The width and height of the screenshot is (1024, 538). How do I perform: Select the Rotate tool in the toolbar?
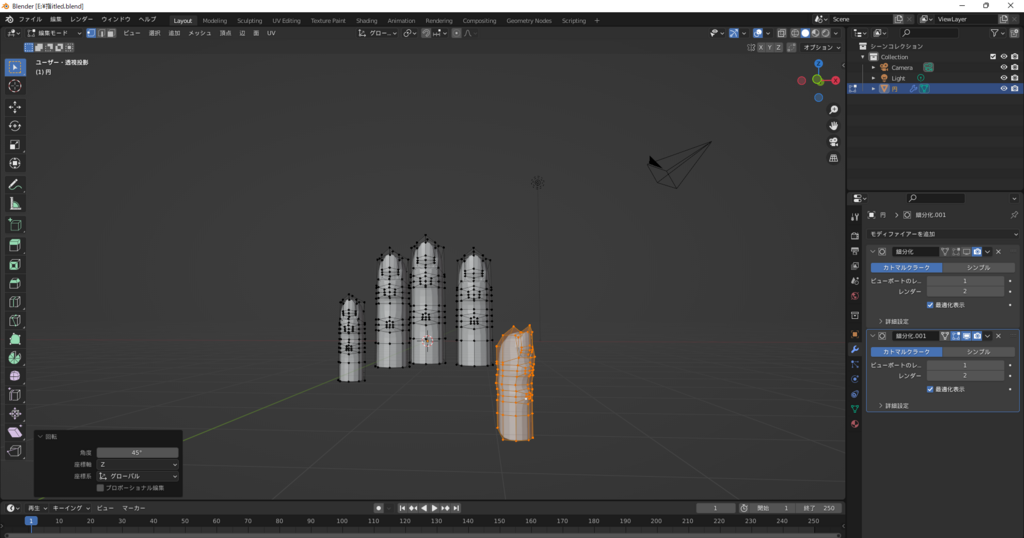[15, 125]
